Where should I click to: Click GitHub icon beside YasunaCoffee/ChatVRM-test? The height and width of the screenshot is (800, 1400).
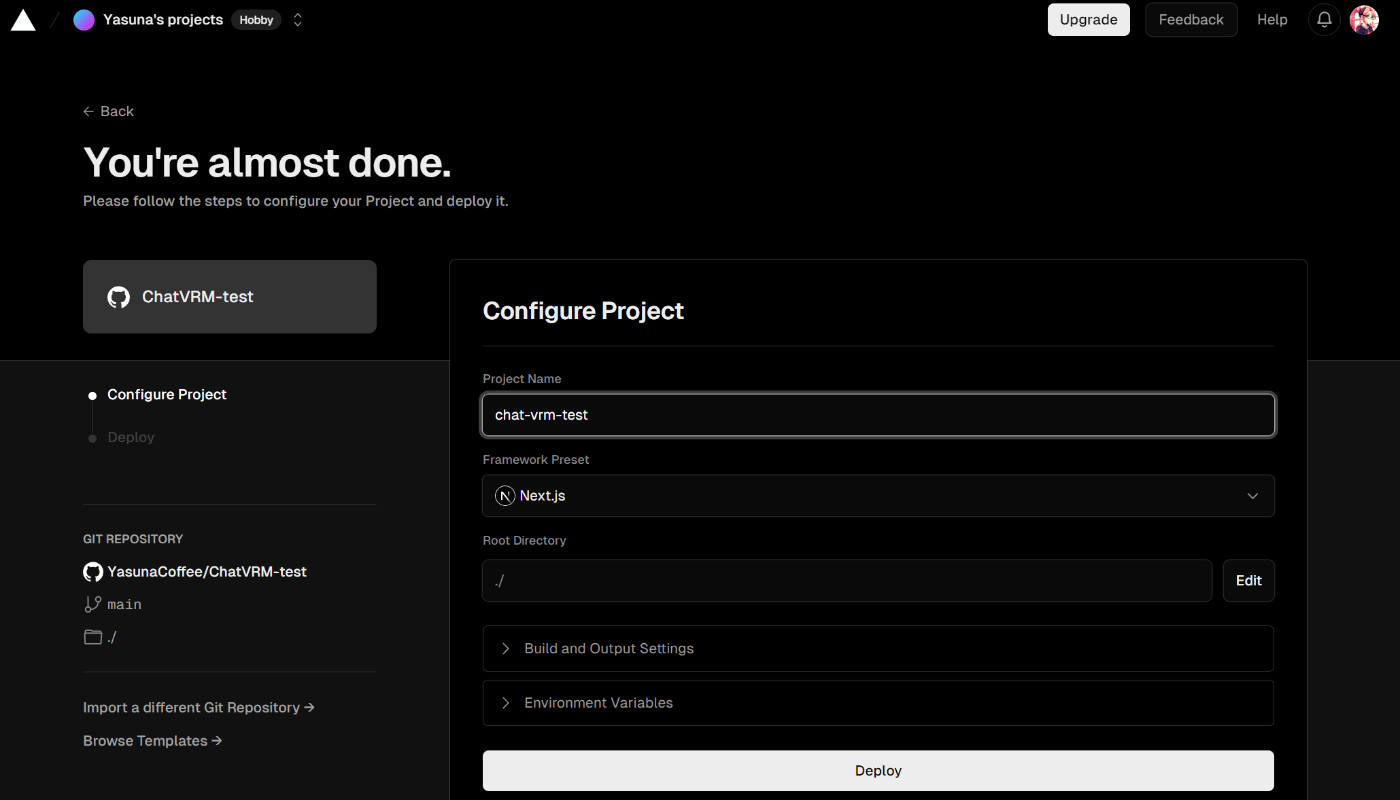[x=93, y=572]
